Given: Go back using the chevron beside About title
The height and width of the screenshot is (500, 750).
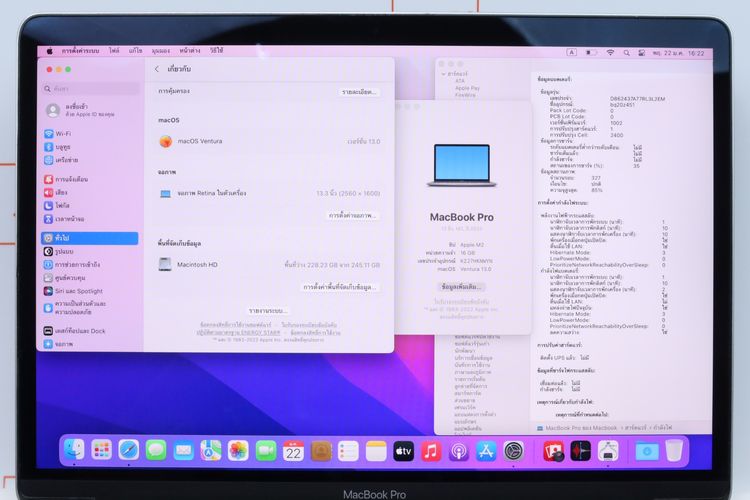Looking at the screenshot, I should click(x=157, y=69).
